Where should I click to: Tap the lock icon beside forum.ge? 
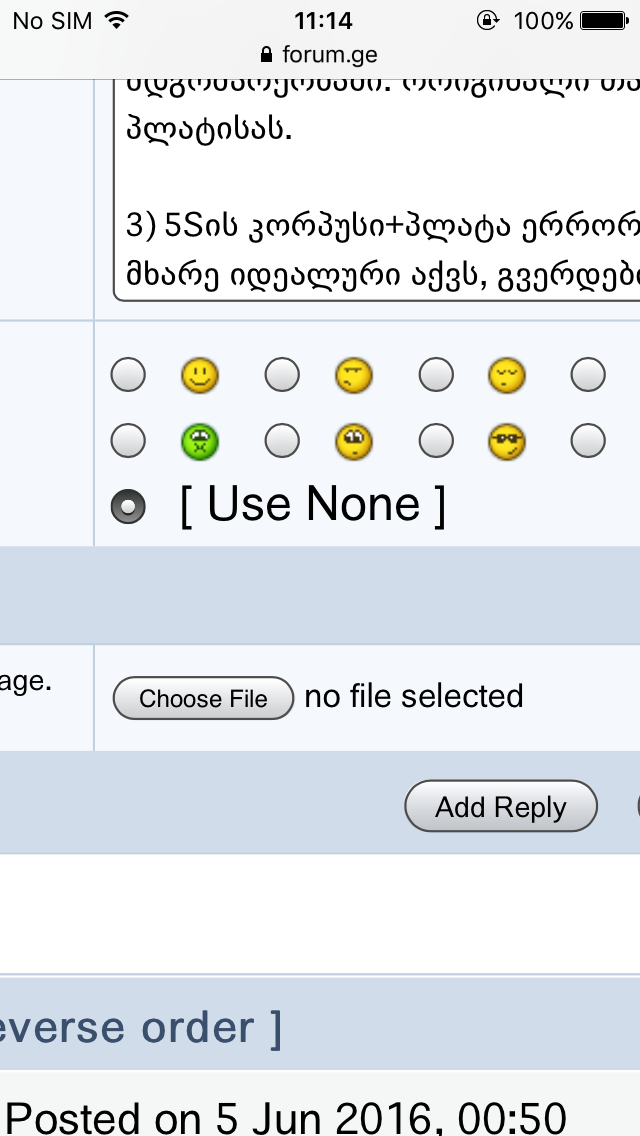tap(266, 55)
